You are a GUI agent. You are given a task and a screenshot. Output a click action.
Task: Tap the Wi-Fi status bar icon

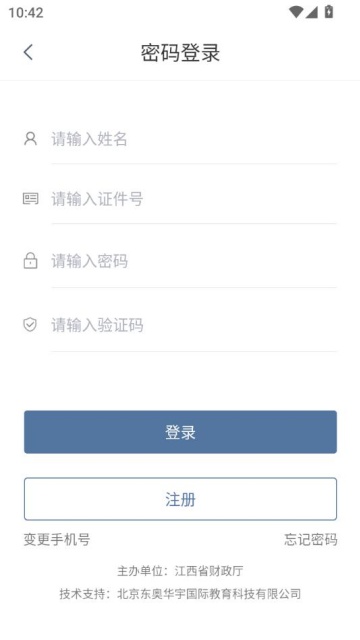(295, 12)
